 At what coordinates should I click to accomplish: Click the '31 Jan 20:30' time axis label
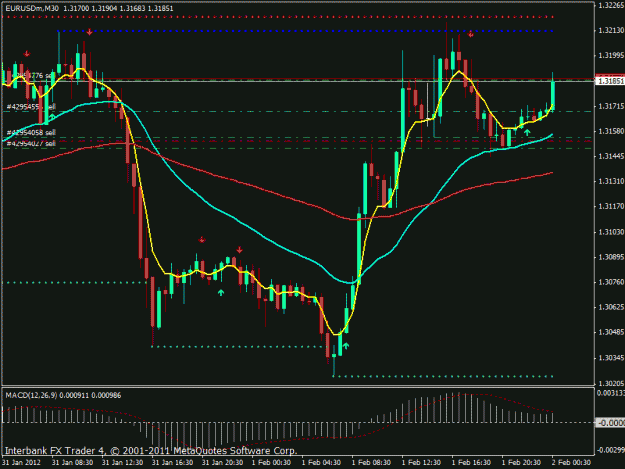point(222,463)
